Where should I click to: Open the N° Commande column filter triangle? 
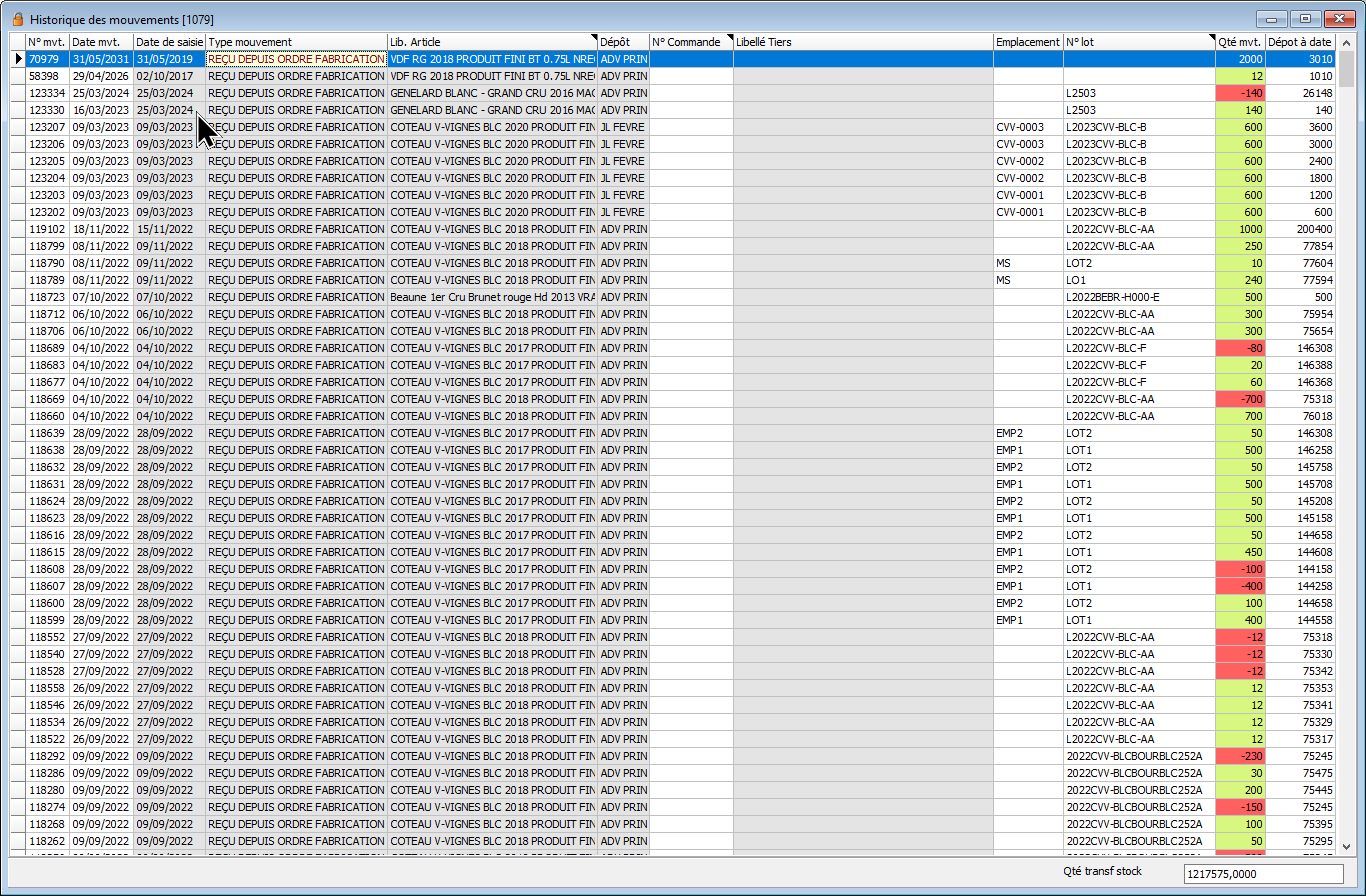click(x=729, y=38)
